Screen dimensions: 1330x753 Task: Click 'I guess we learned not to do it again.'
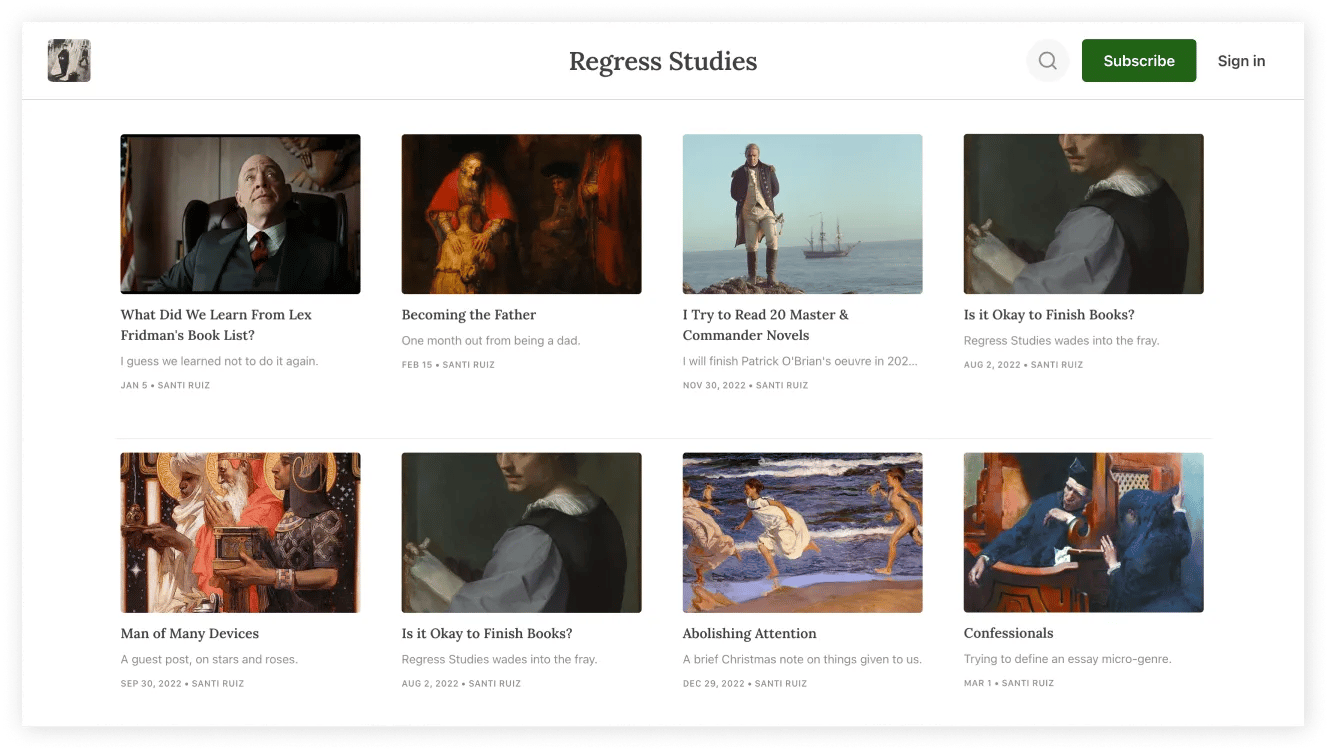tap(219, 361)
